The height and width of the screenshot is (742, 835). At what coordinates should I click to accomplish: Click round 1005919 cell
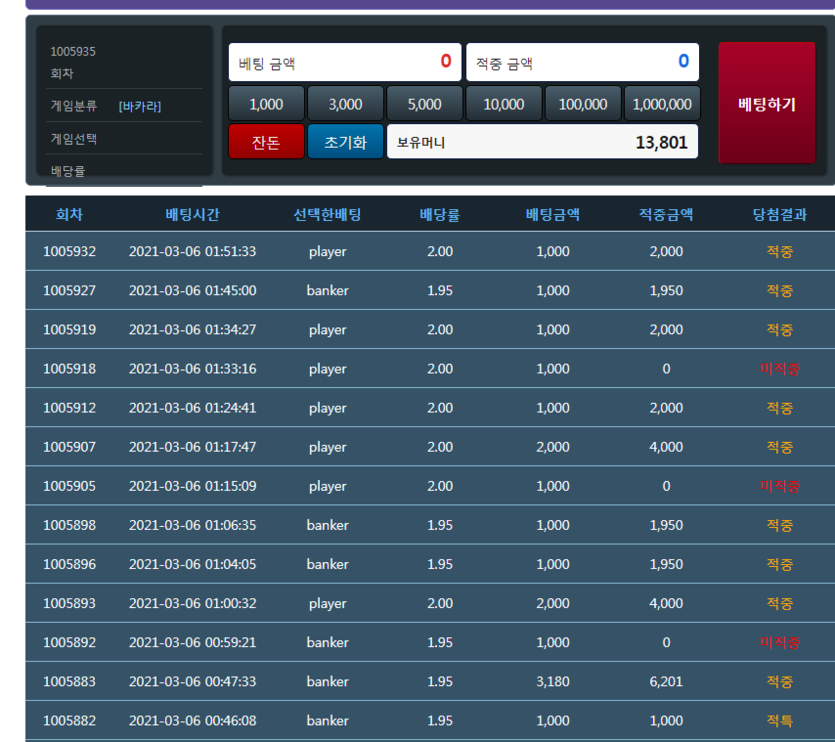pyautogui.click(x=69, y=330)
